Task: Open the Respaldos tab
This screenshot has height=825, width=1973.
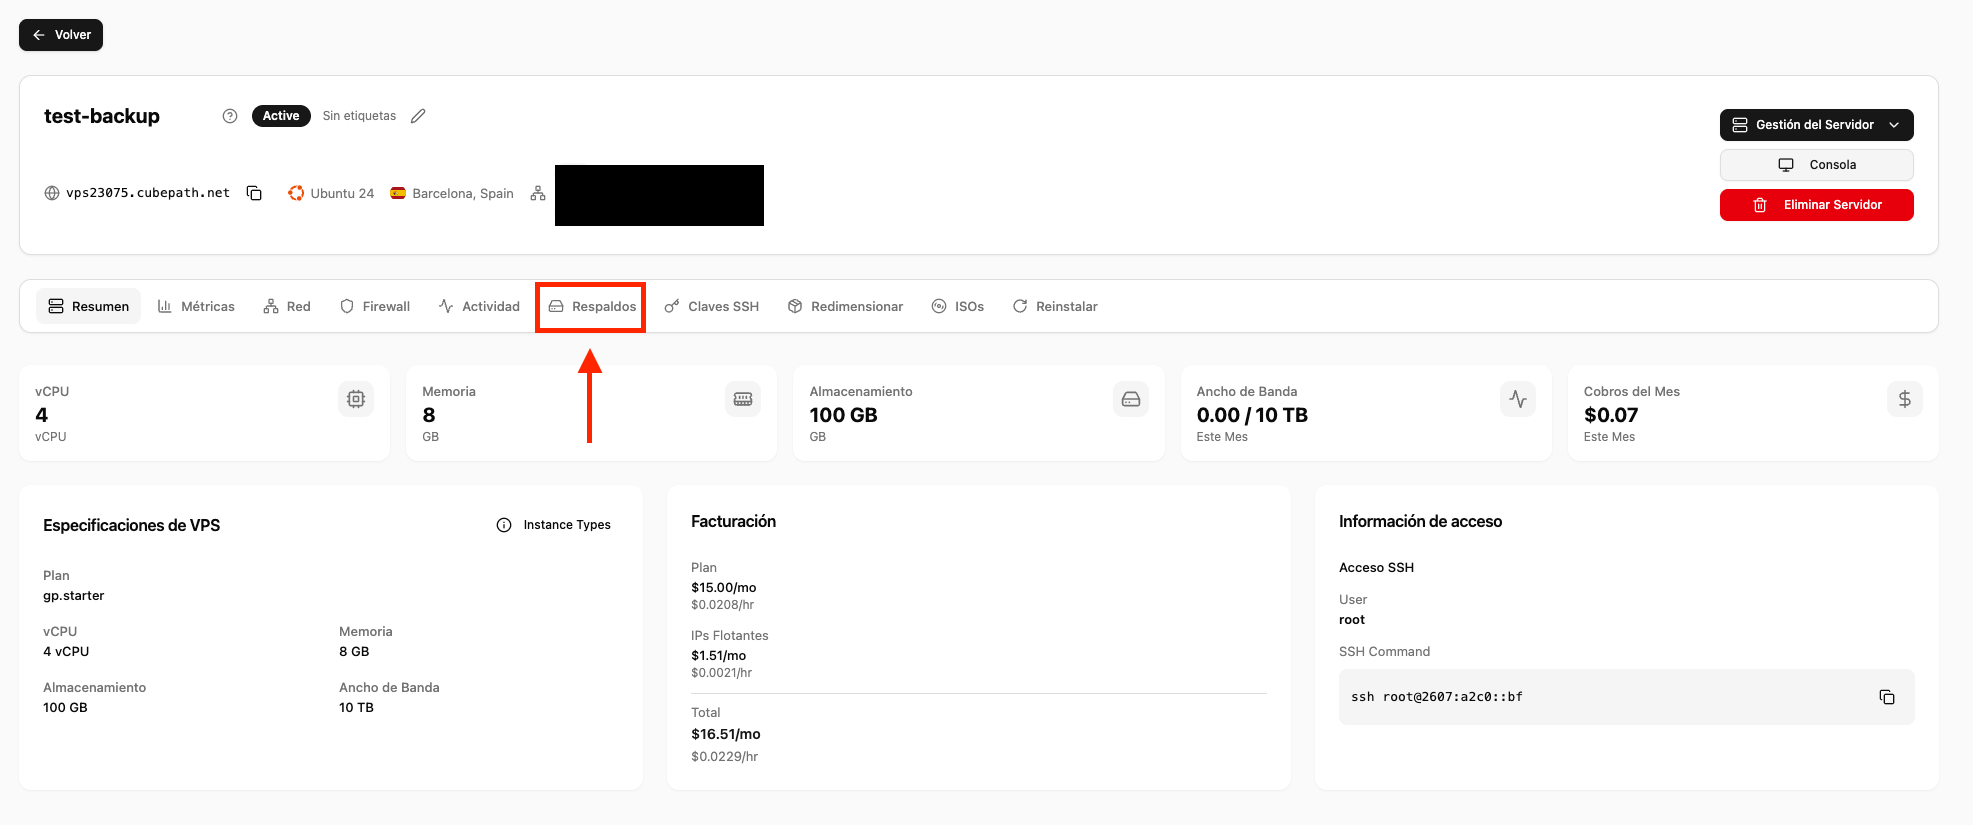Action: (592, 307)
